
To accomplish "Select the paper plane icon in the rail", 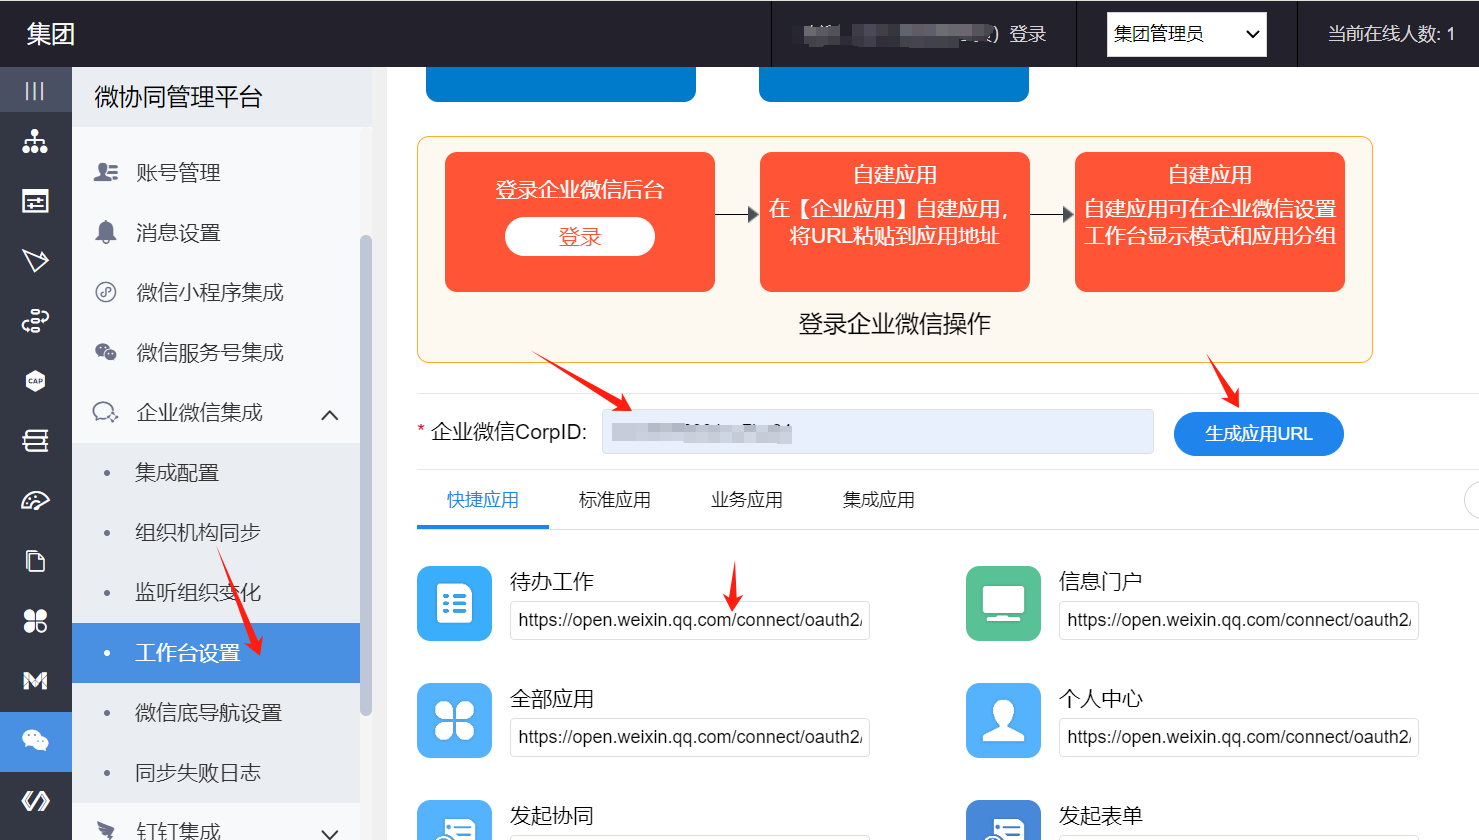I will click(35, 261).
